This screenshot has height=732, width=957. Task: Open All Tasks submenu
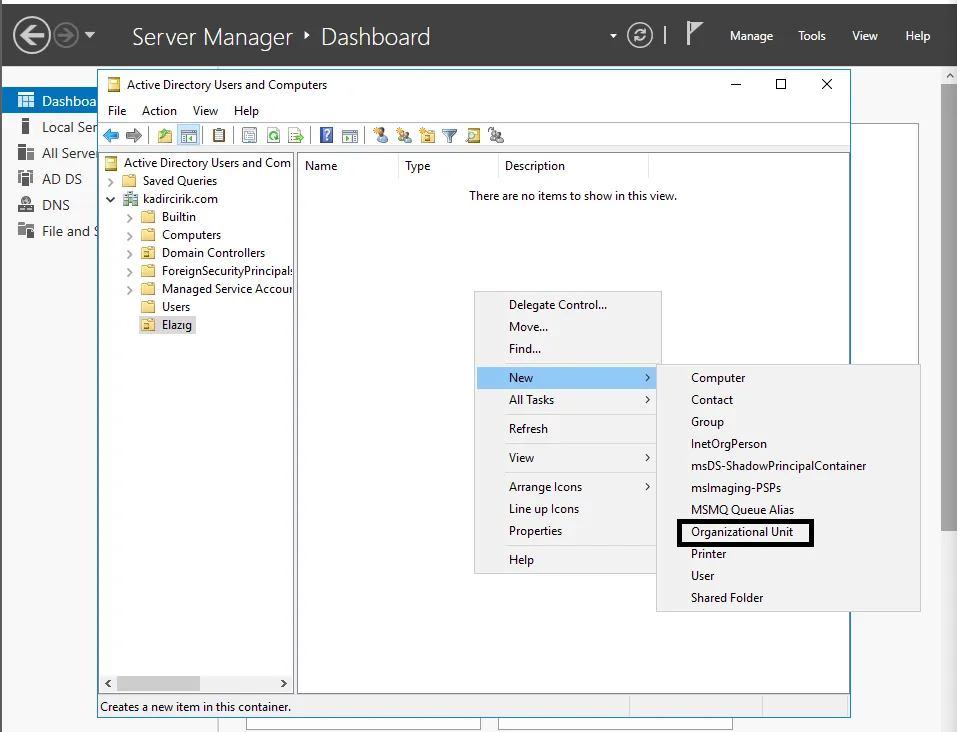(566, 400)
